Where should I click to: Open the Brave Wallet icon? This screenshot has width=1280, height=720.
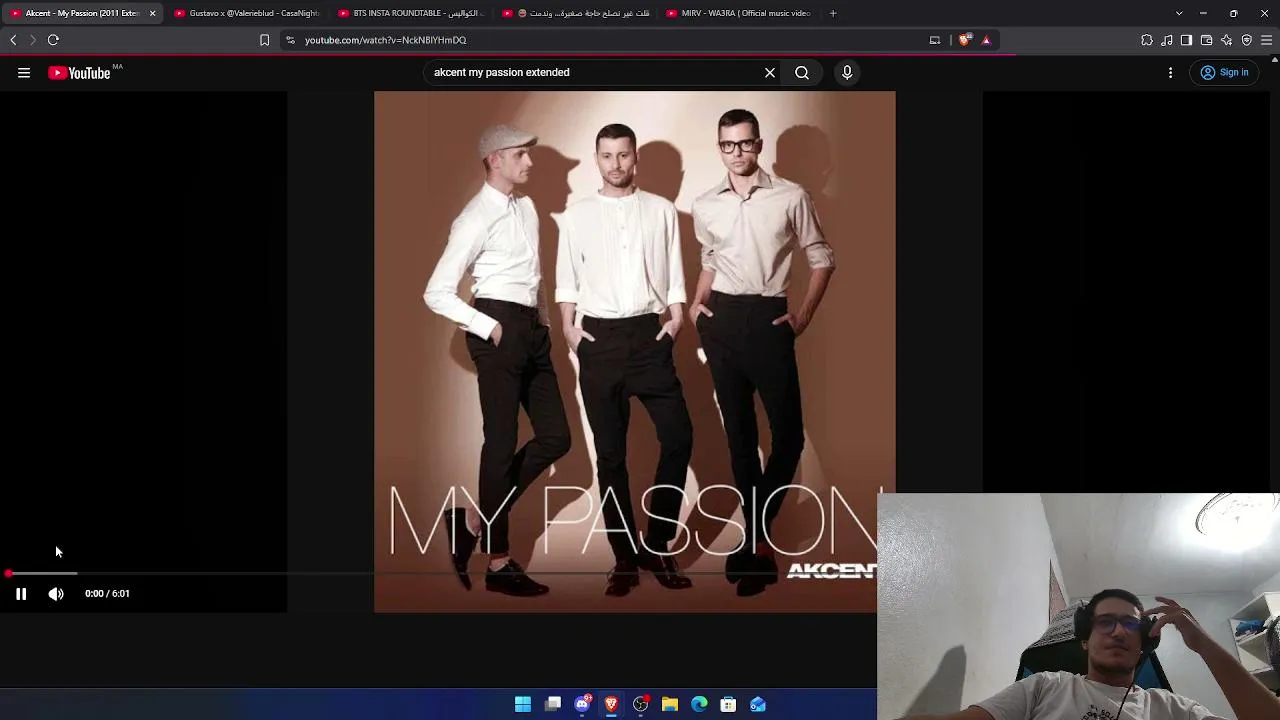tap(1206, 40)
